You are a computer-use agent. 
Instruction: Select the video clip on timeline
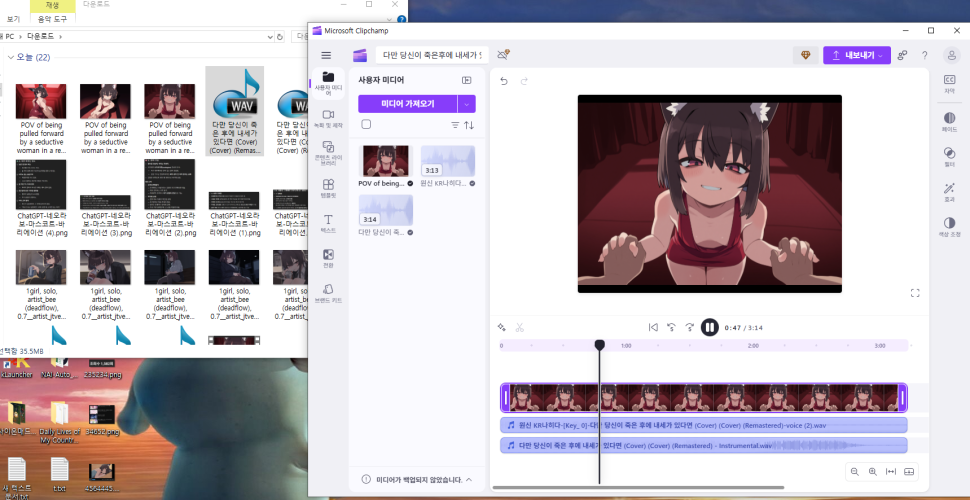coord(704,398)
